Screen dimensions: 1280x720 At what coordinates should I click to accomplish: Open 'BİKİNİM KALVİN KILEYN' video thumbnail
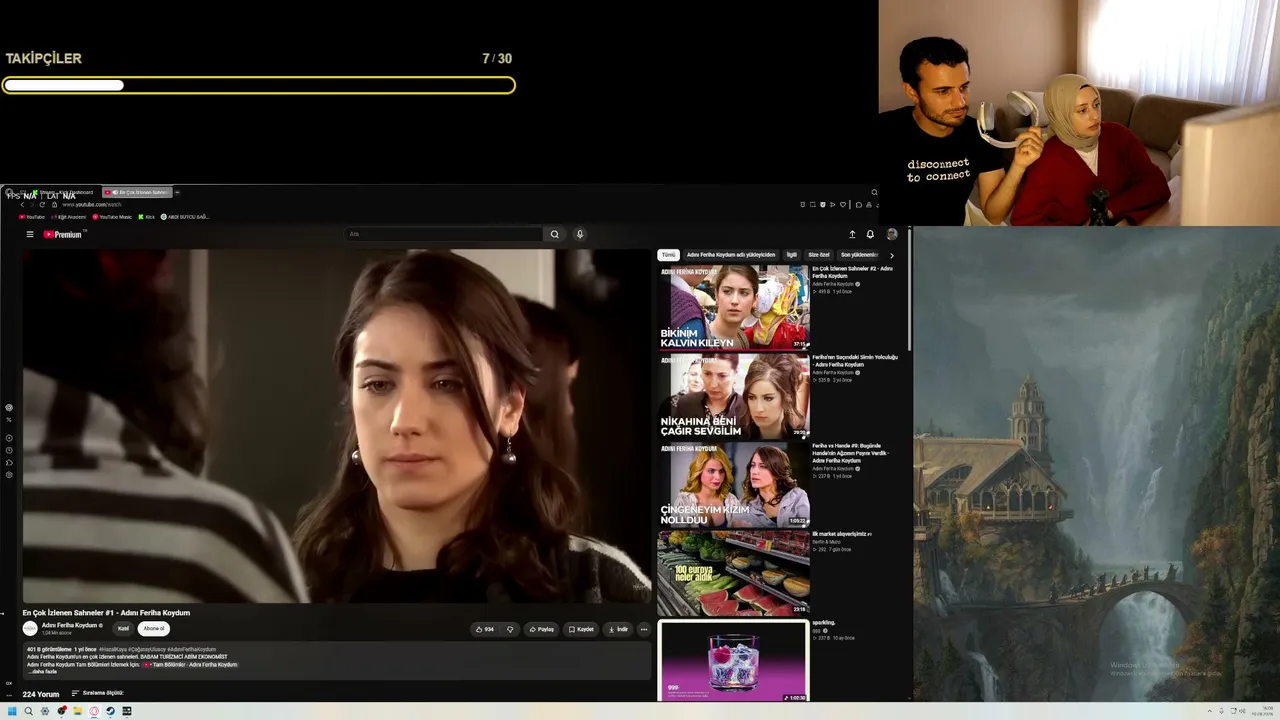coord(733,307)
